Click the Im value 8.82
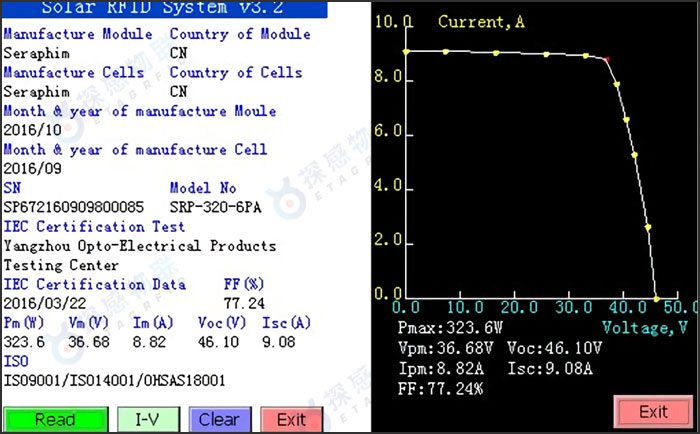This screenshot has width=700, height=434. point(149,342)
